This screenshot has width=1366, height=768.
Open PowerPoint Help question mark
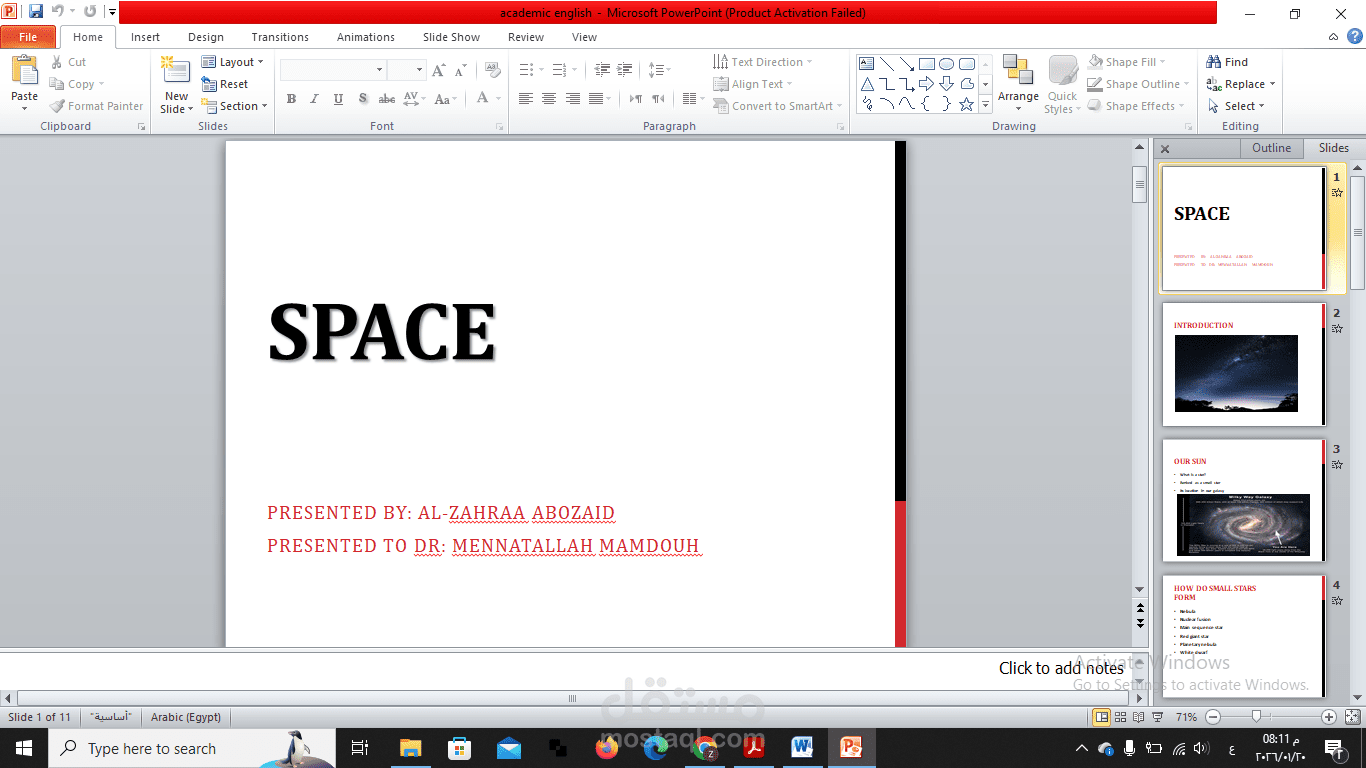[x=1354, y=37]
